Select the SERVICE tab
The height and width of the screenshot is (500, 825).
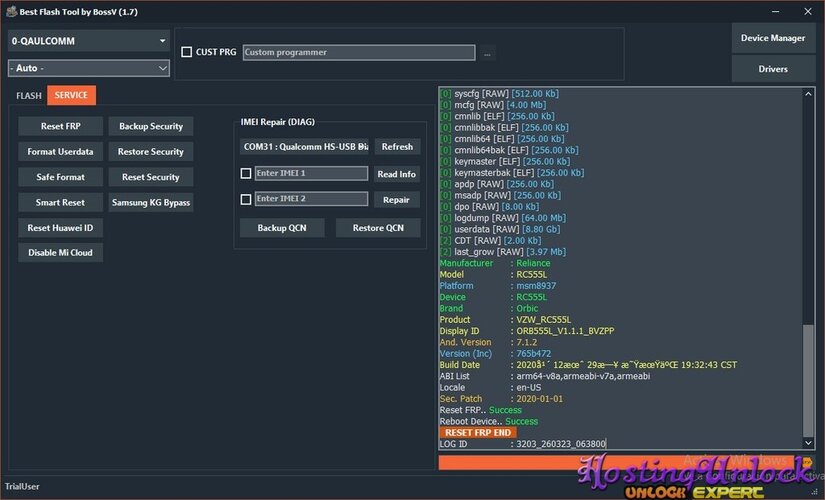click(70, 96)
